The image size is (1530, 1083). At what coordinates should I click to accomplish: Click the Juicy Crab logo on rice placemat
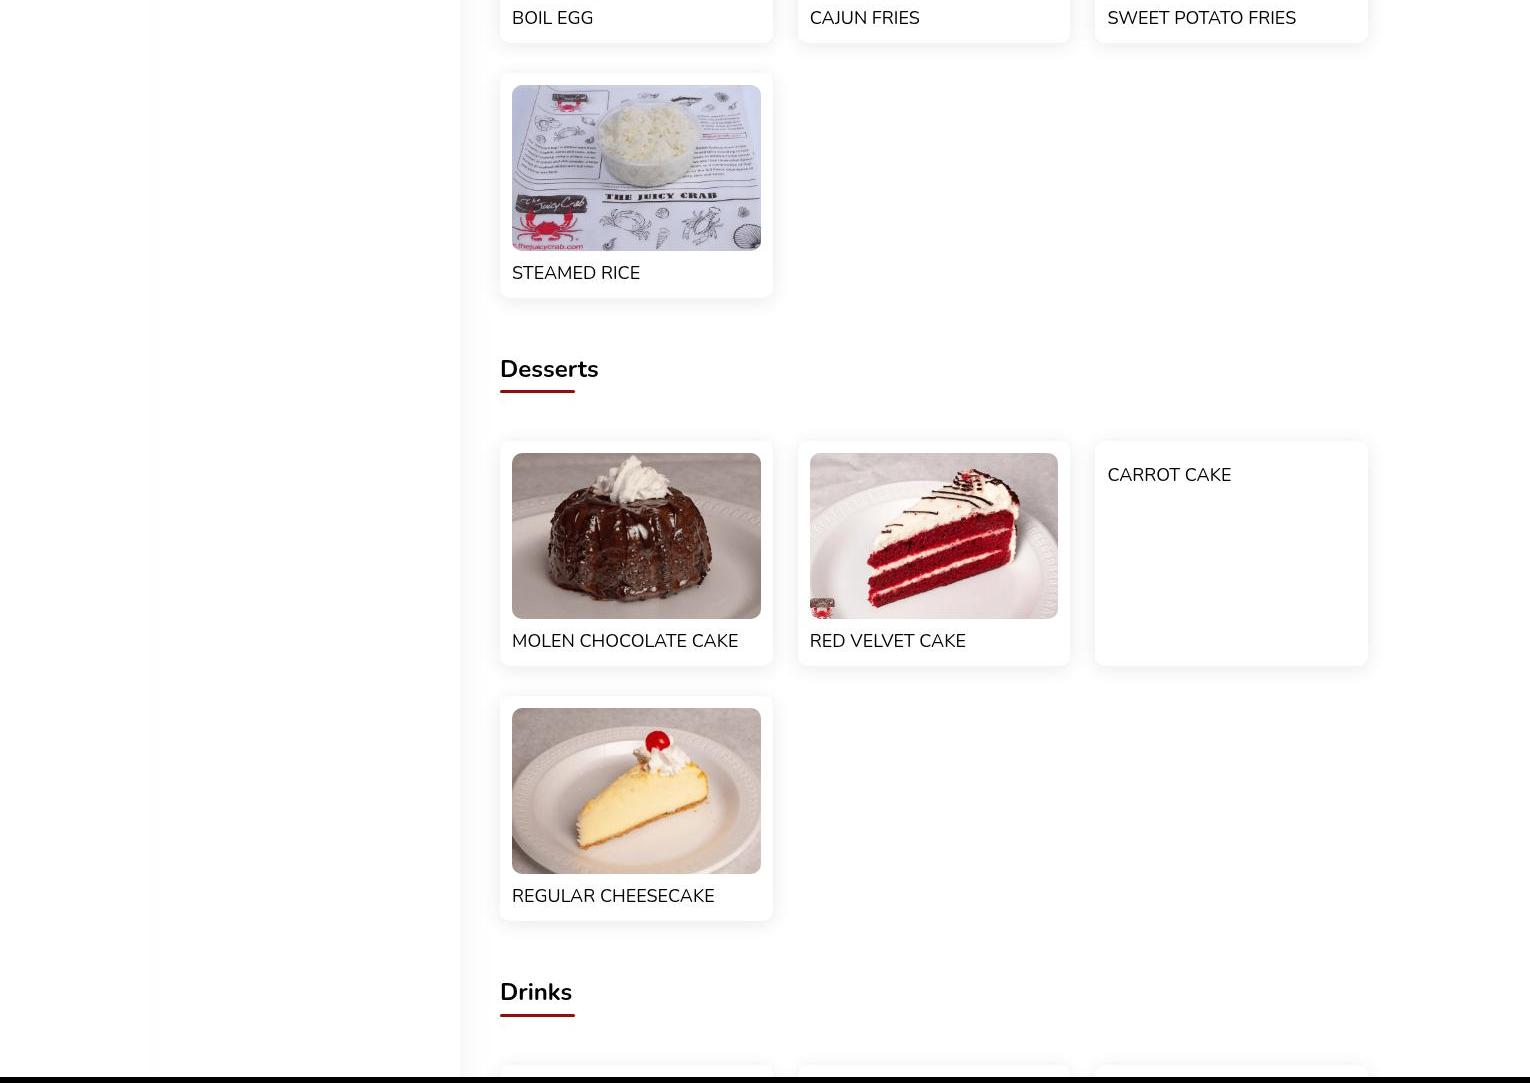click(x=549, y=219)
